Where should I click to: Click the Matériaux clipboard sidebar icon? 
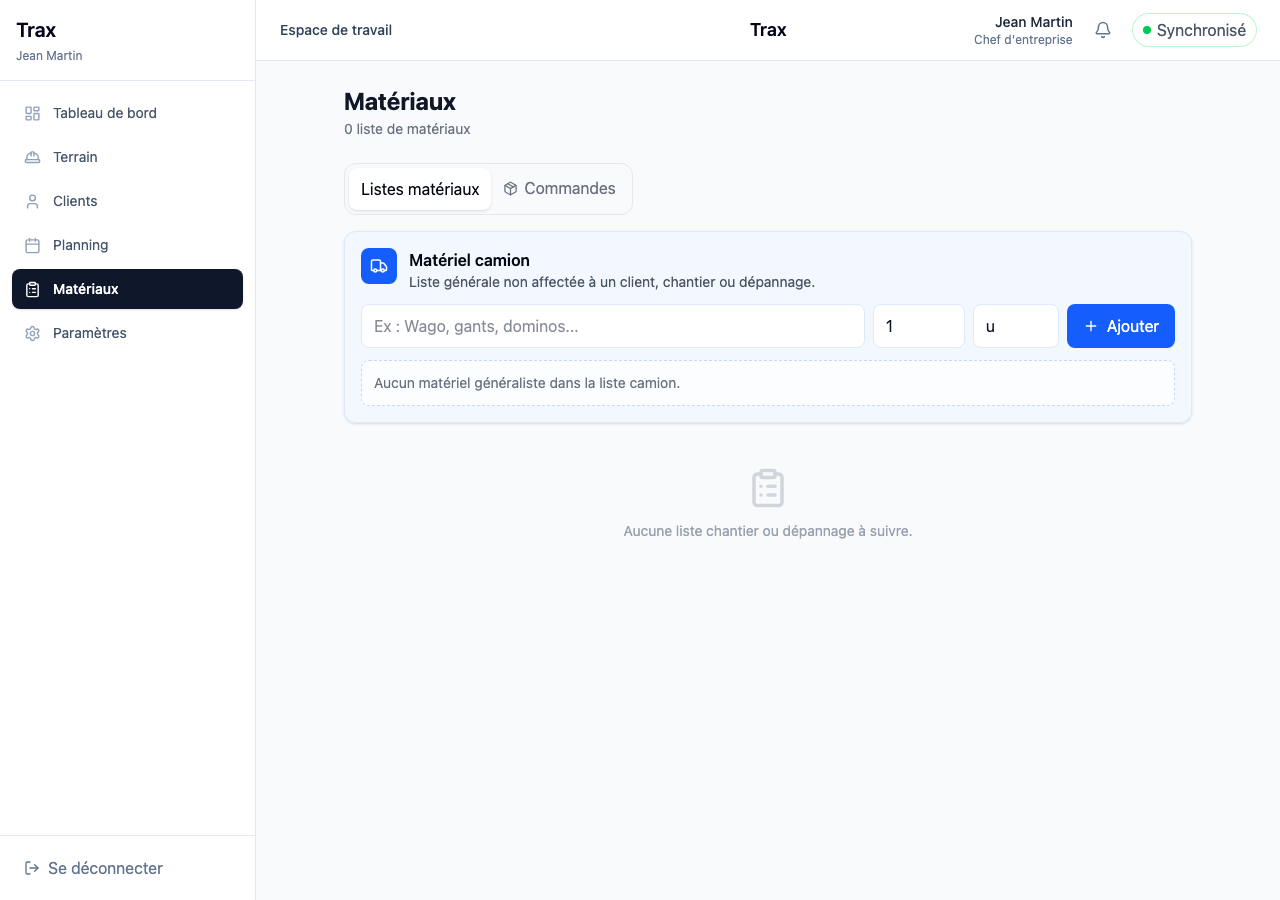coord(33,289)
